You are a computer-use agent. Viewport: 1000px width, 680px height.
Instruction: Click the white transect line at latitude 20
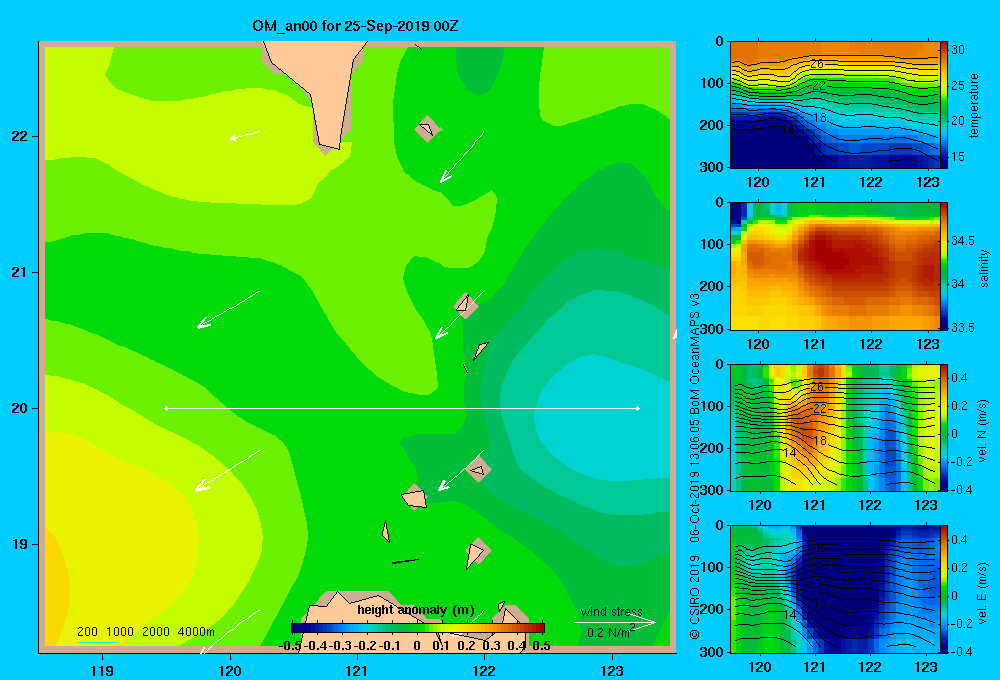coord(402,408)
